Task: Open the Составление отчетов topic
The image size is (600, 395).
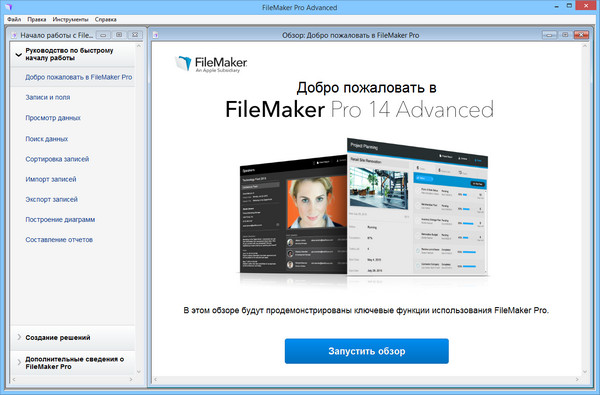Action: [x=59, y=240]
